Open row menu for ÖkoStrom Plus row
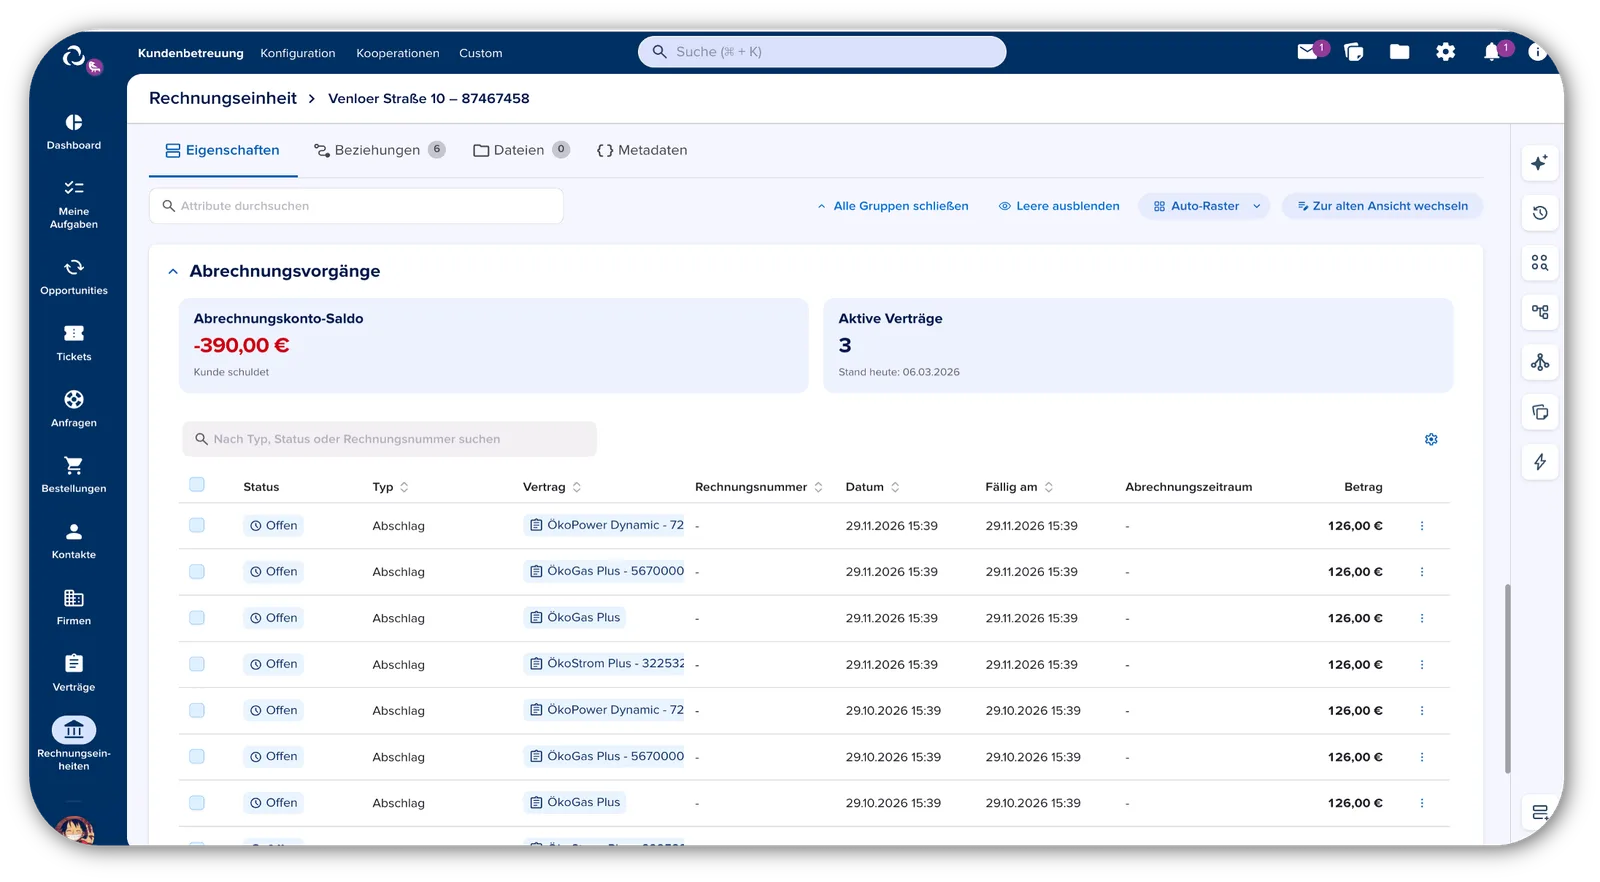 click(1422, 665)
